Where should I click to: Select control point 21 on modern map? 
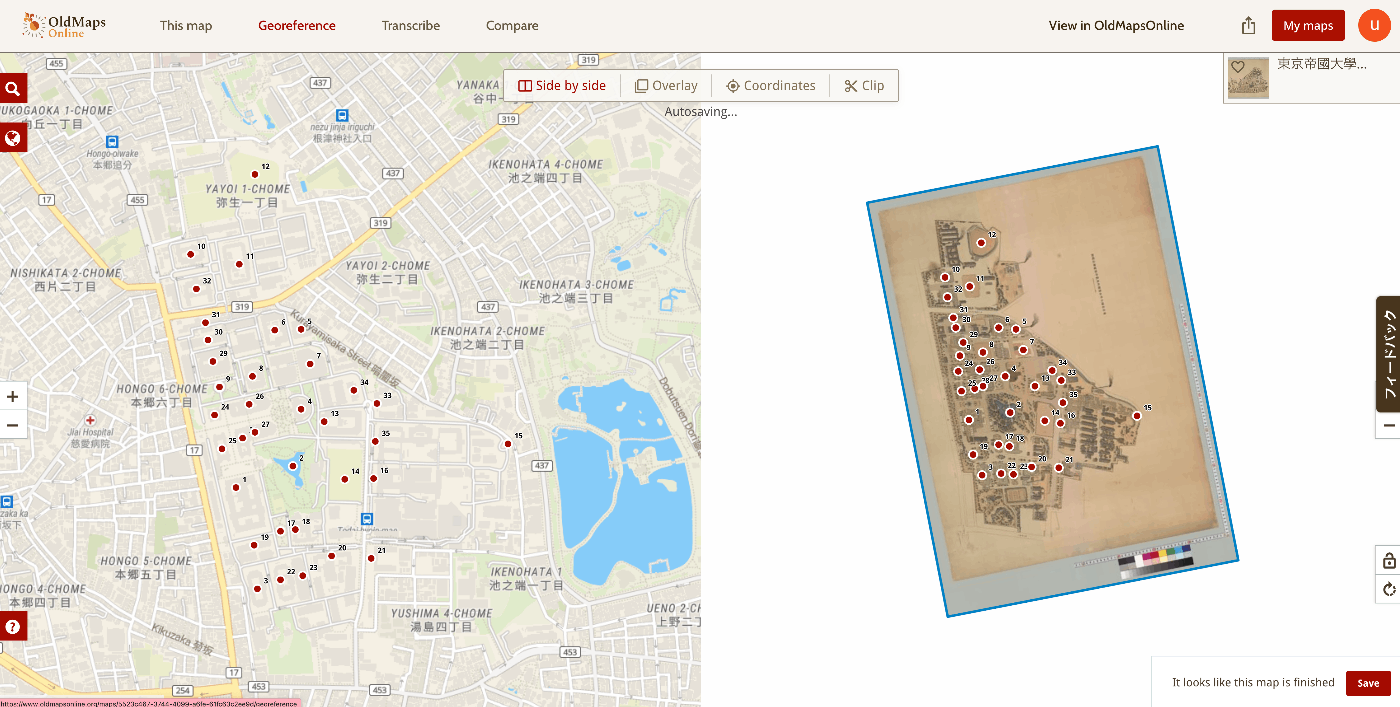tap(371, 558)
